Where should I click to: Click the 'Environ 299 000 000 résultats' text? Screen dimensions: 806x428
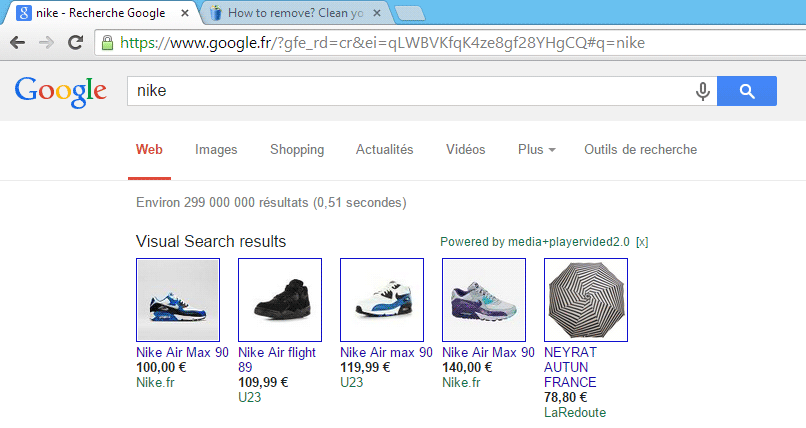pos(222,202)
